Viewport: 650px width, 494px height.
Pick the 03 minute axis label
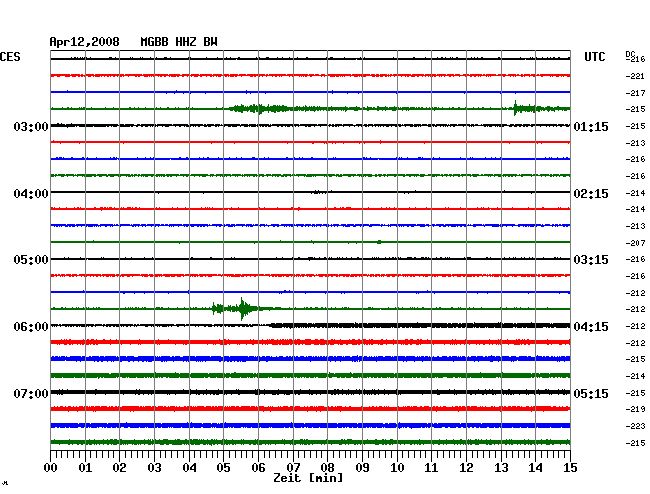click(x=154, y=467)
